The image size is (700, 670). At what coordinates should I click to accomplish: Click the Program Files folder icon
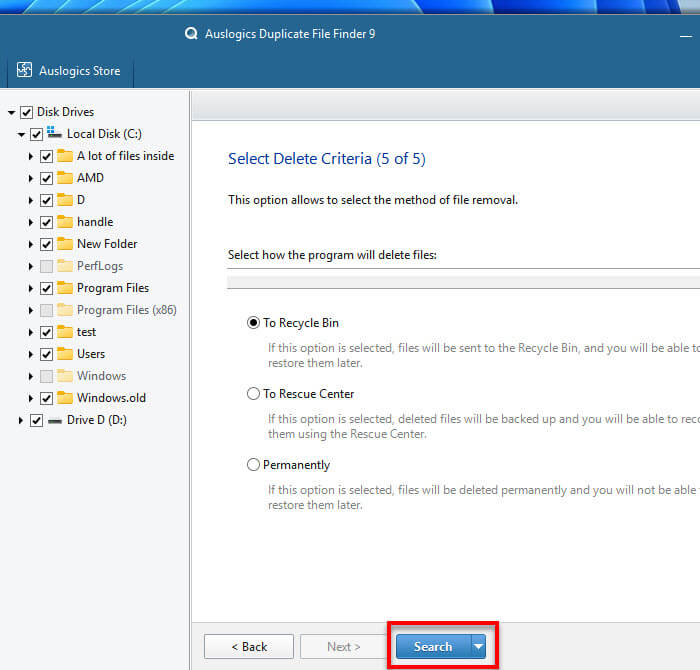tap(65, 288)
